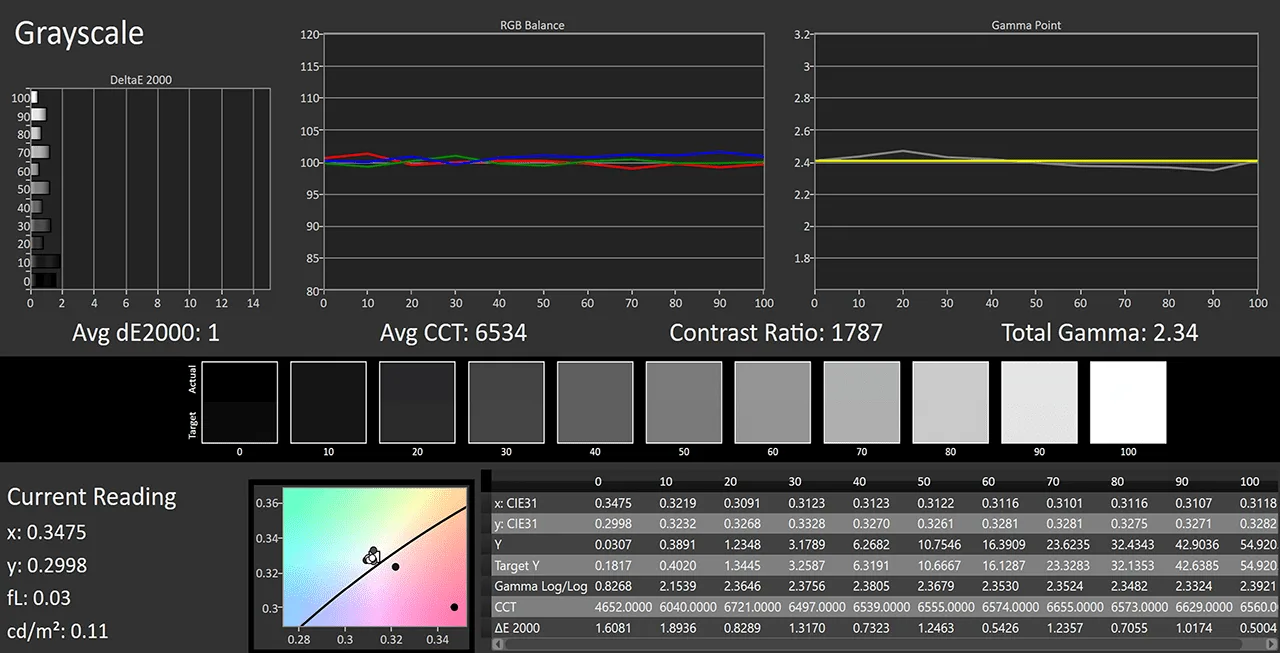Click the 70 percent grayscale swatch
1280x653 pixels.
coord(861,402)
